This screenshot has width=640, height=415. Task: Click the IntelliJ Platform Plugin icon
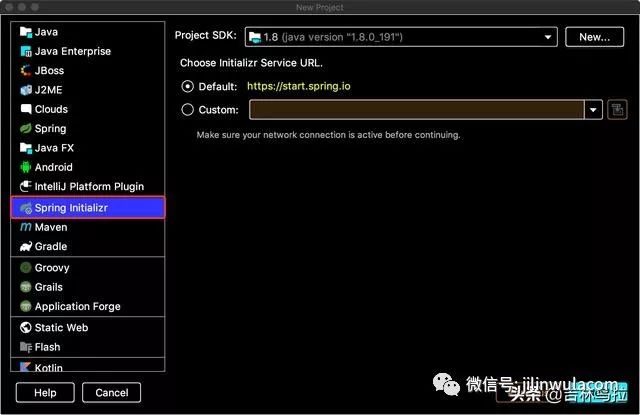tap(26, 186)
